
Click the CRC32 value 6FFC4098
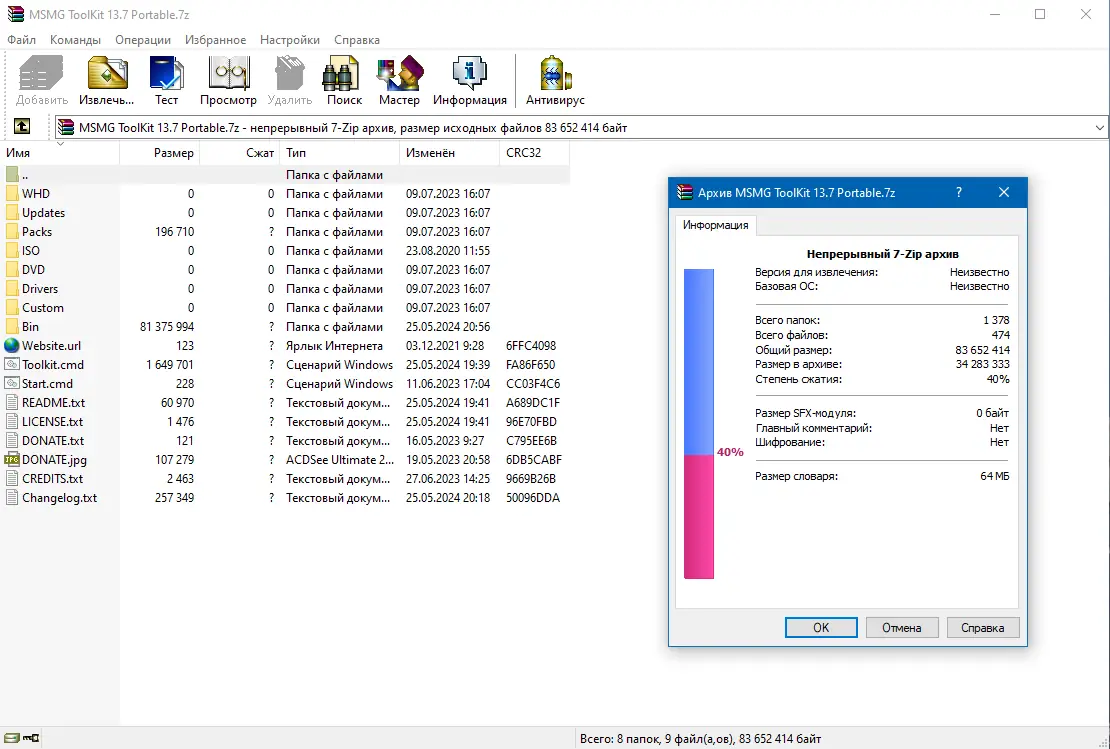[531, 345]
